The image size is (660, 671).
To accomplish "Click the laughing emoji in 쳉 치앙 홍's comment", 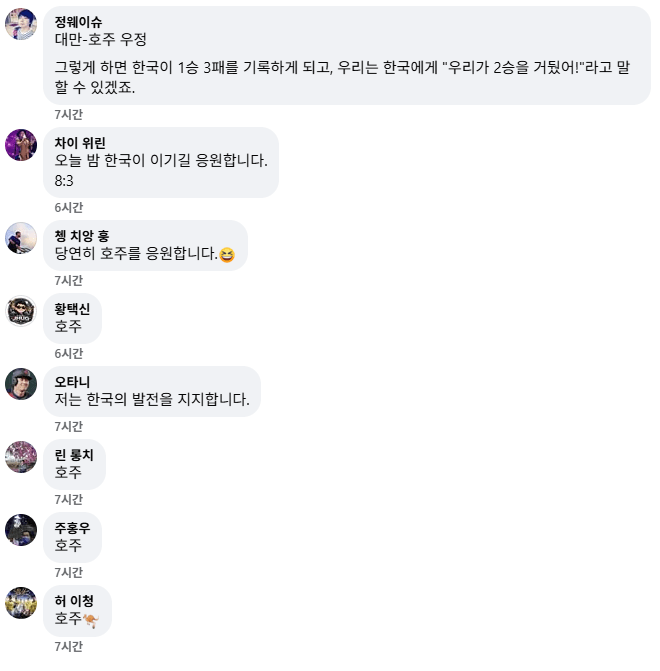I will click(226, 255).
